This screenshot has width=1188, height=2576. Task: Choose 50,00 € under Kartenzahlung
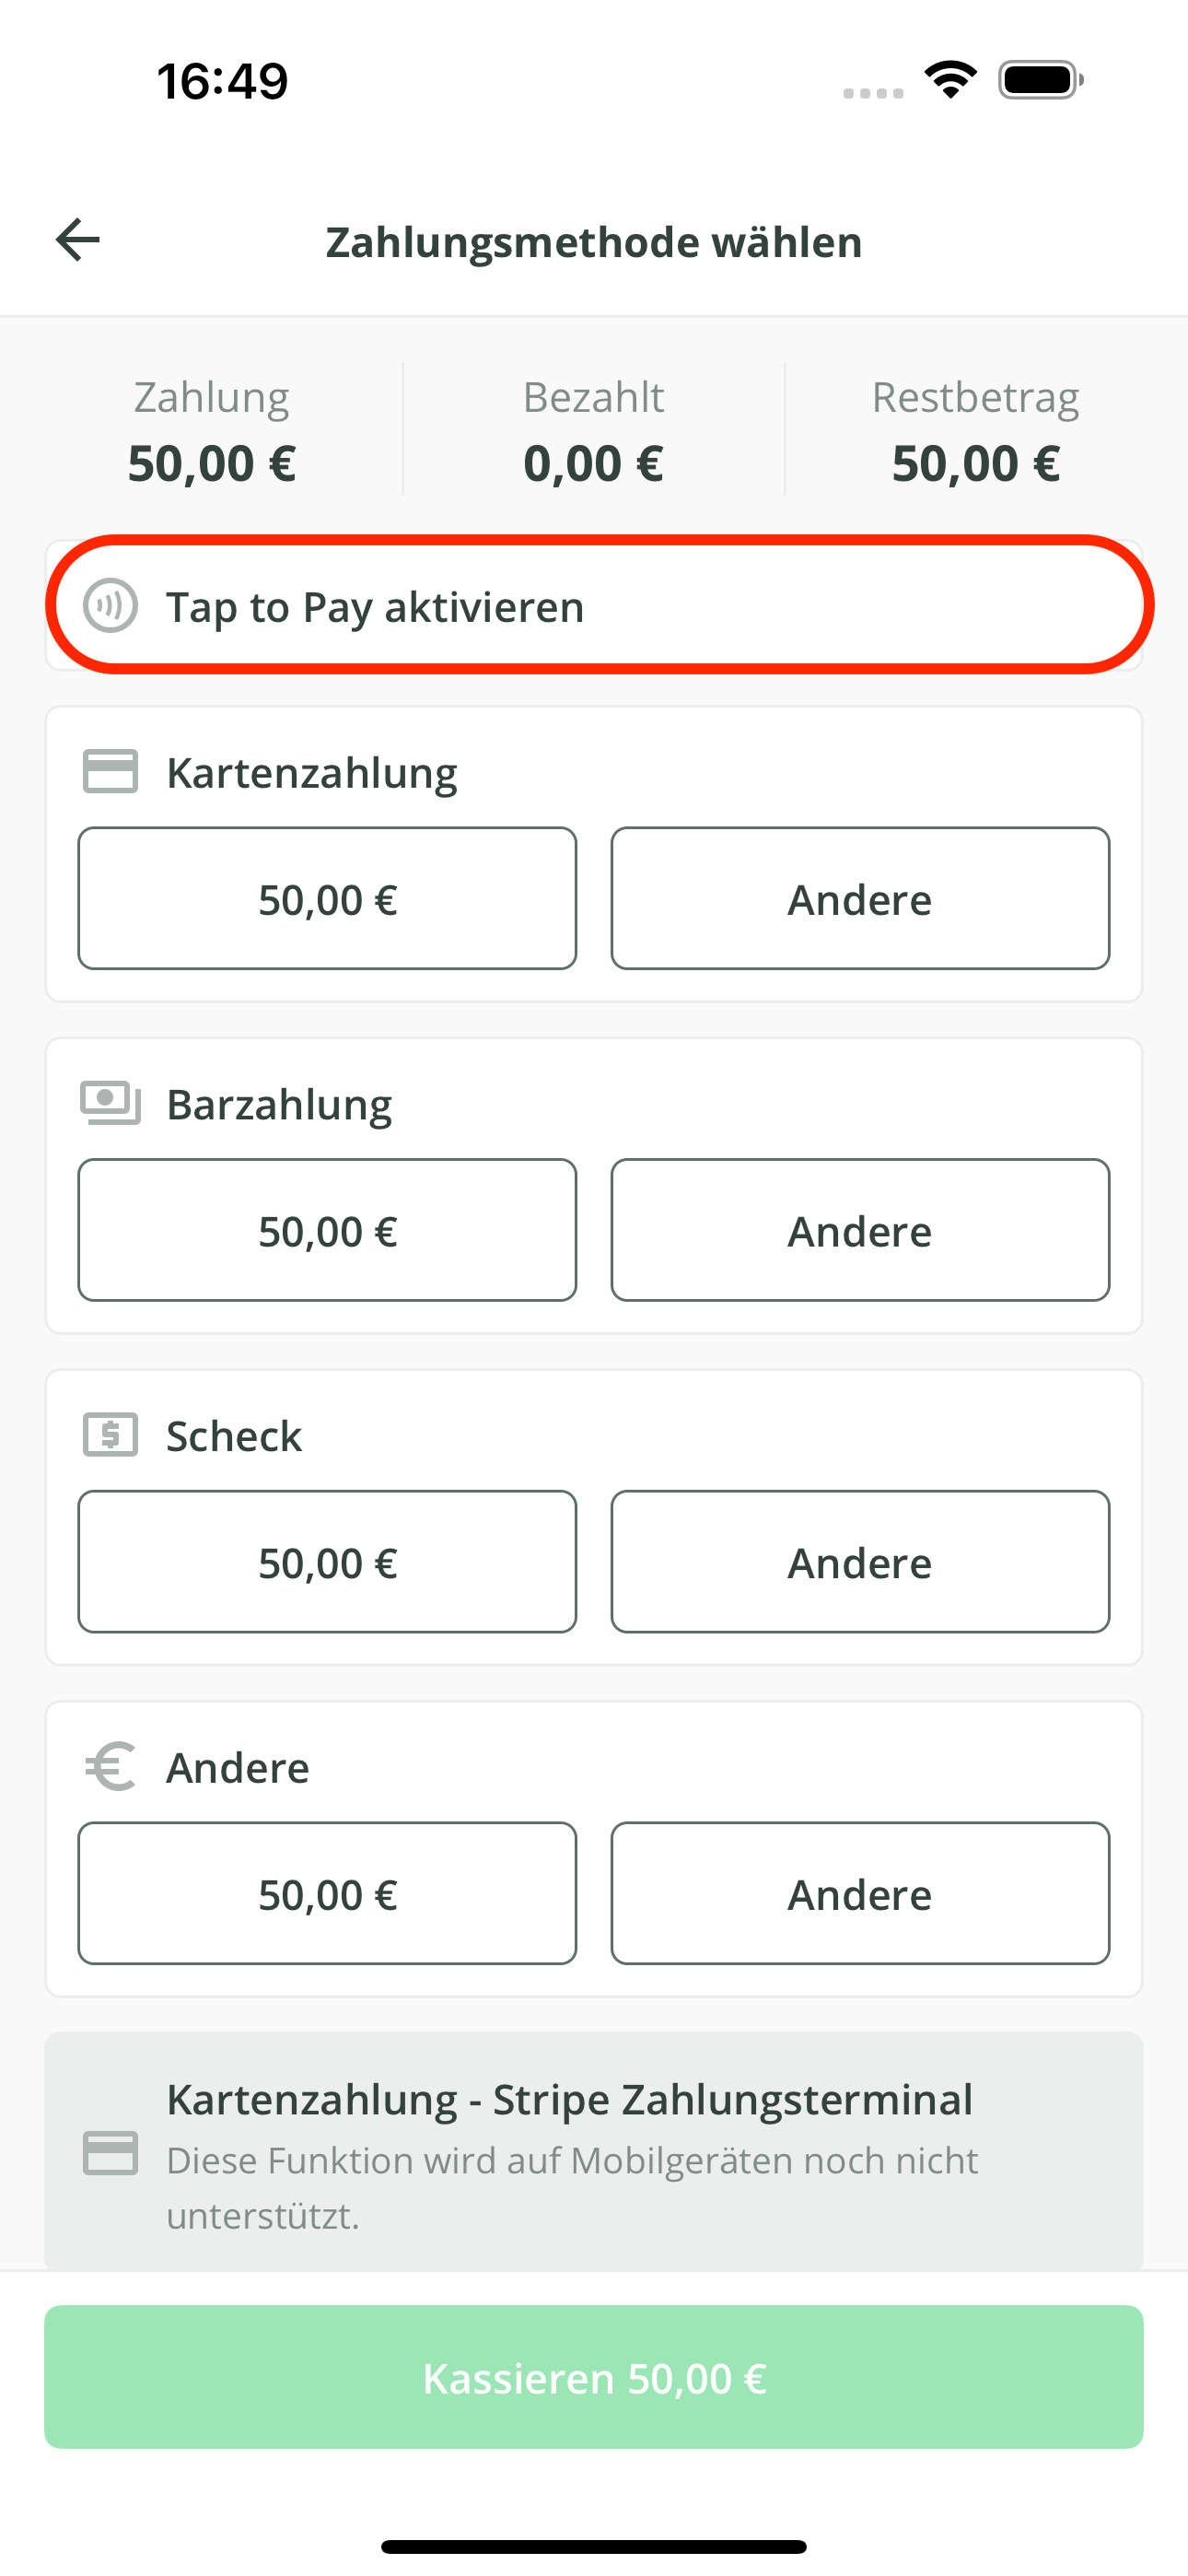click(x=327, y=899)
